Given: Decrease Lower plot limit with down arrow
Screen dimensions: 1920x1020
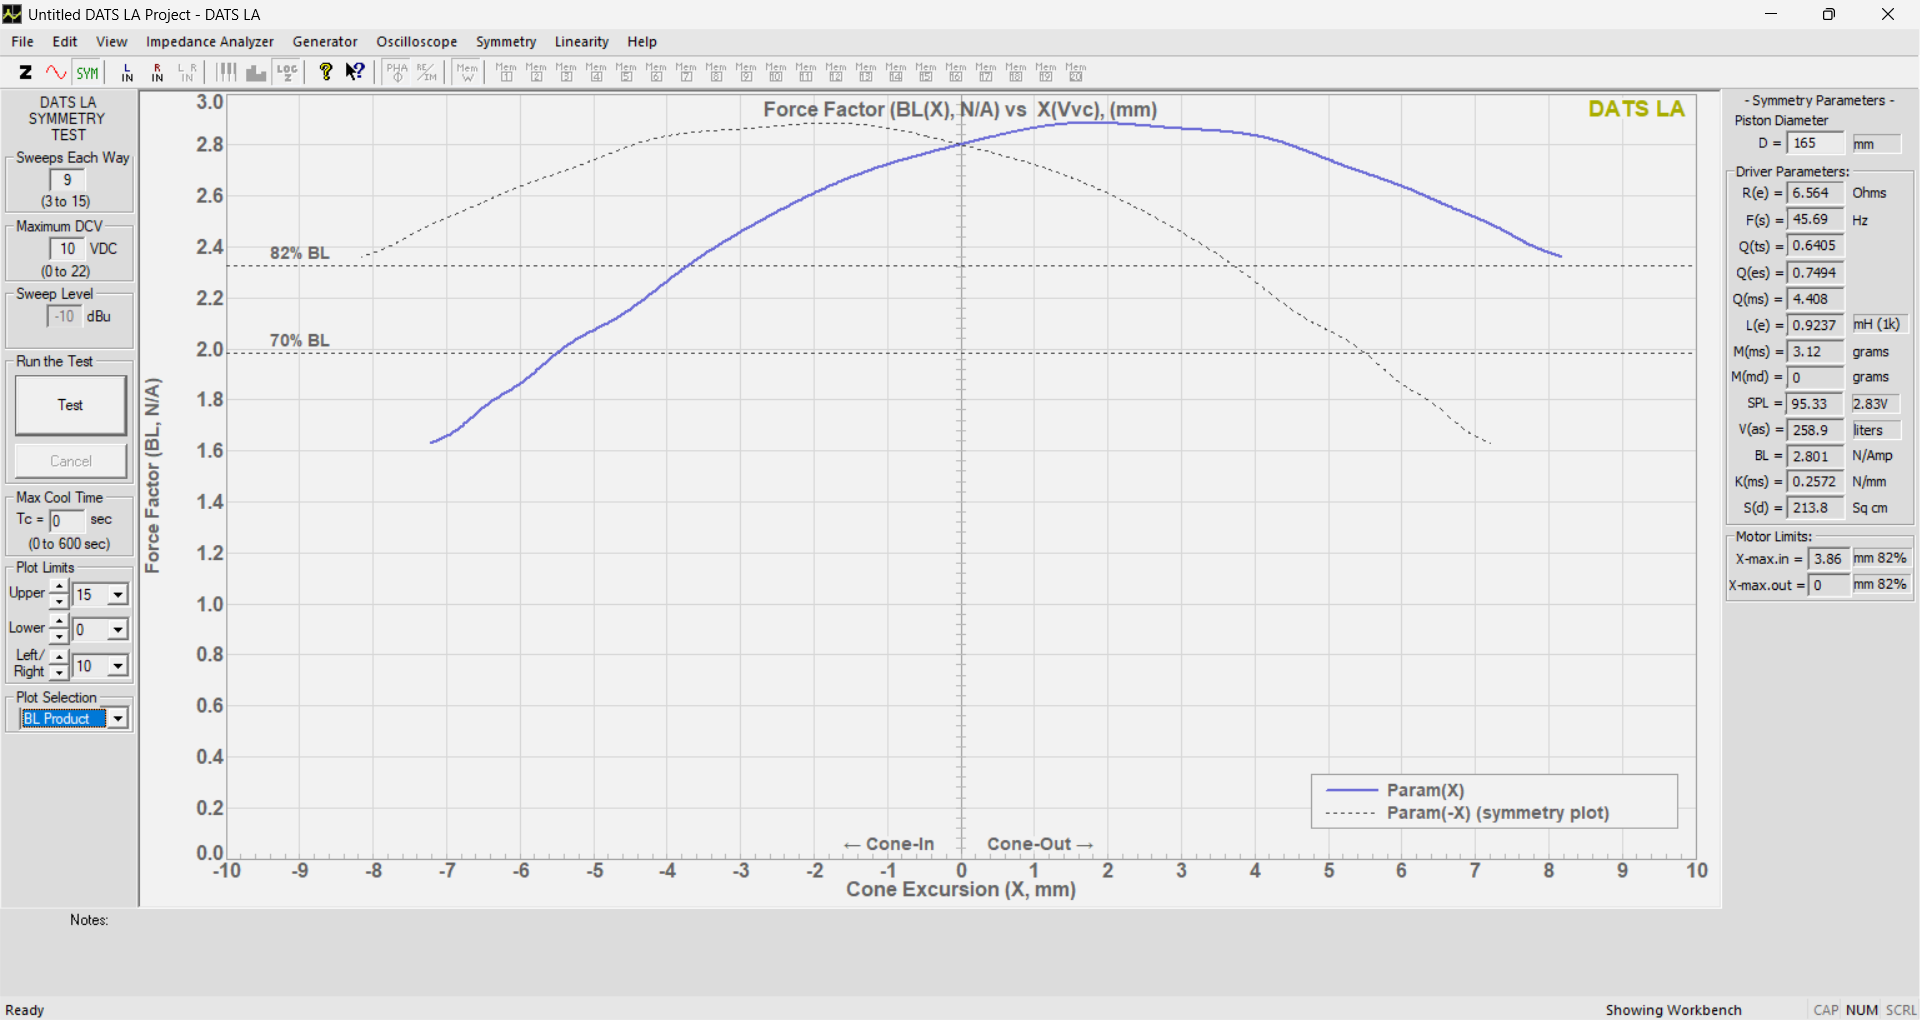Looking at the screenshot, I should (x=59, y=637).
